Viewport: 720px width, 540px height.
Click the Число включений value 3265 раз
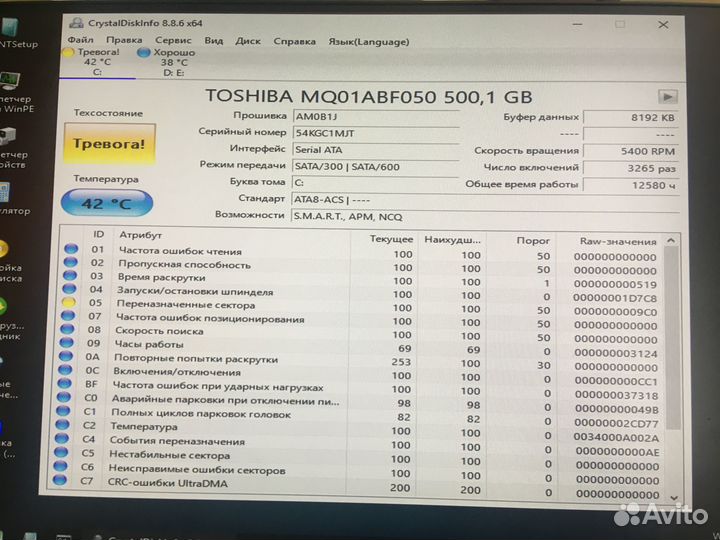tap(631, 168)
